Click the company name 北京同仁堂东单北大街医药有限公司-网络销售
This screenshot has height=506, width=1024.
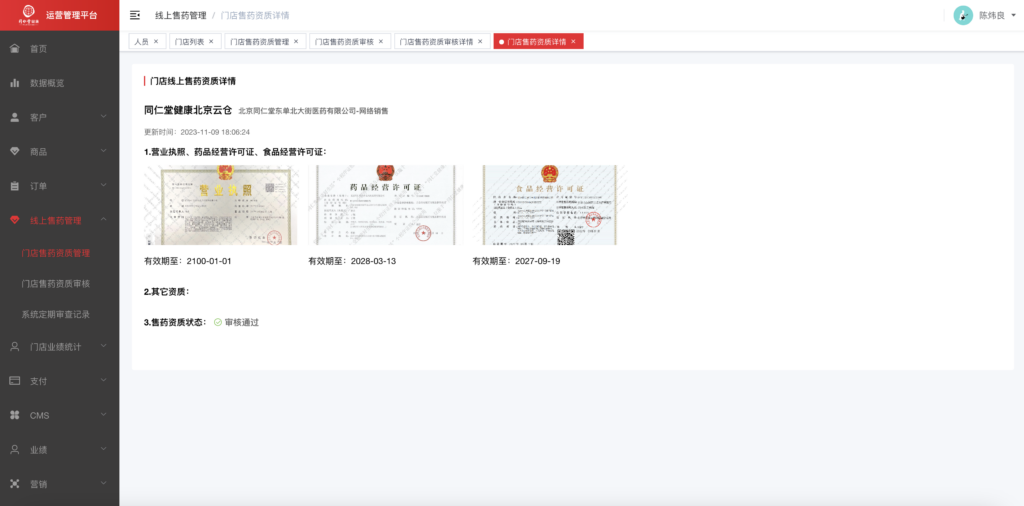point(313,111)
